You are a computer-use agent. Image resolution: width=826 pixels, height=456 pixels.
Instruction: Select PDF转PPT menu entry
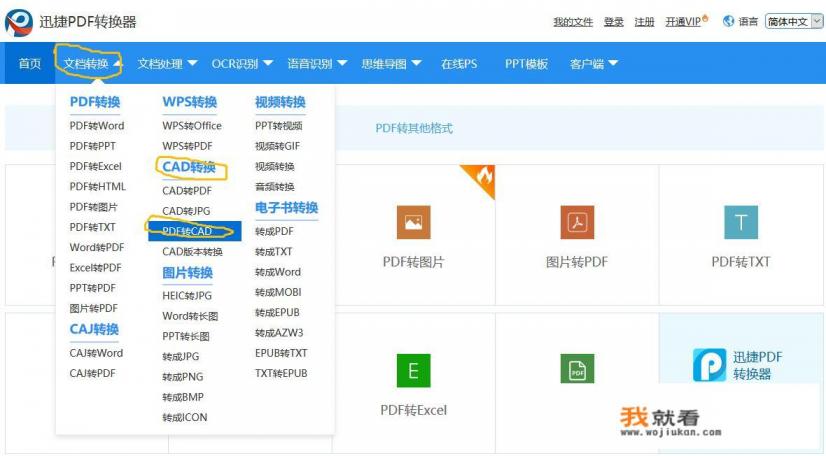(92, 146)
